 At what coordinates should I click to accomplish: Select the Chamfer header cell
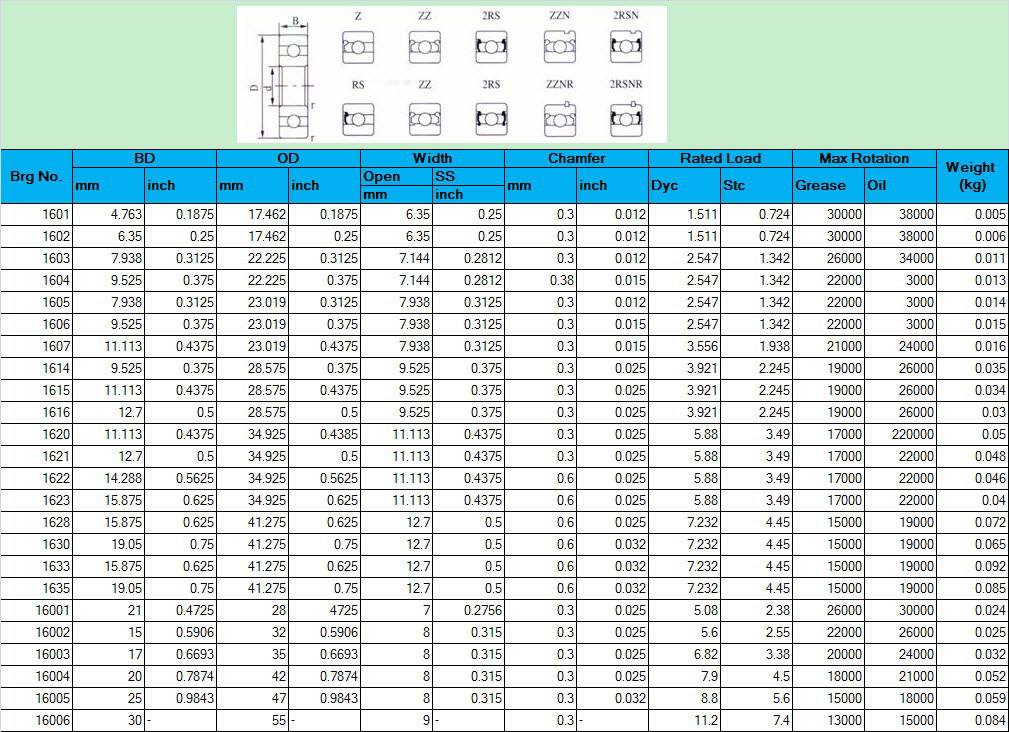pyautogui.click(x=576, y=158)
